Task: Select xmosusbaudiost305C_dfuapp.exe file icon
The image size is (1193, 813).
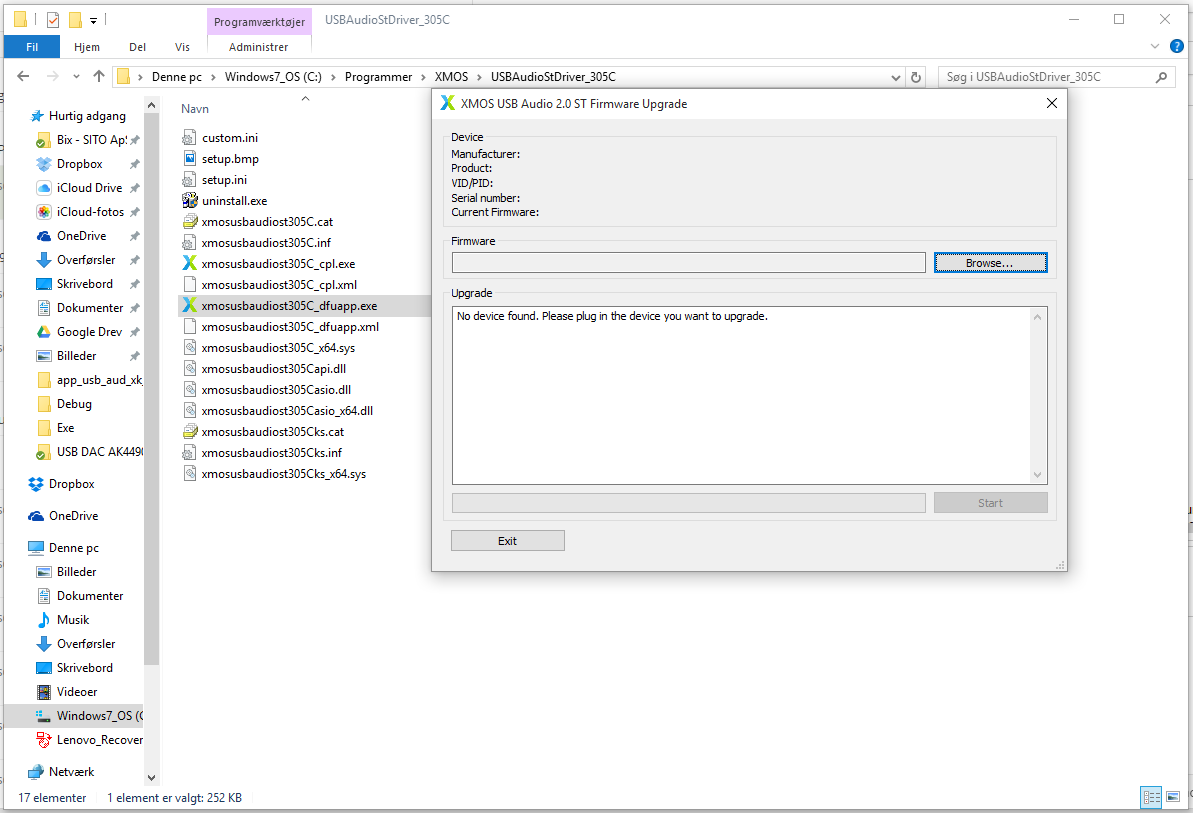Action: pos(189,306)
